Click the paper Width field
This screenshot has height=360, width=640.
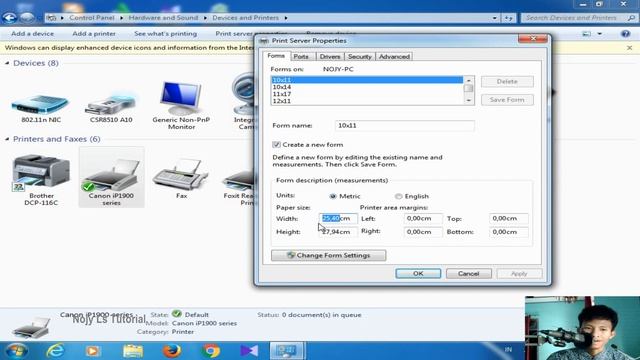pos(338,219)
